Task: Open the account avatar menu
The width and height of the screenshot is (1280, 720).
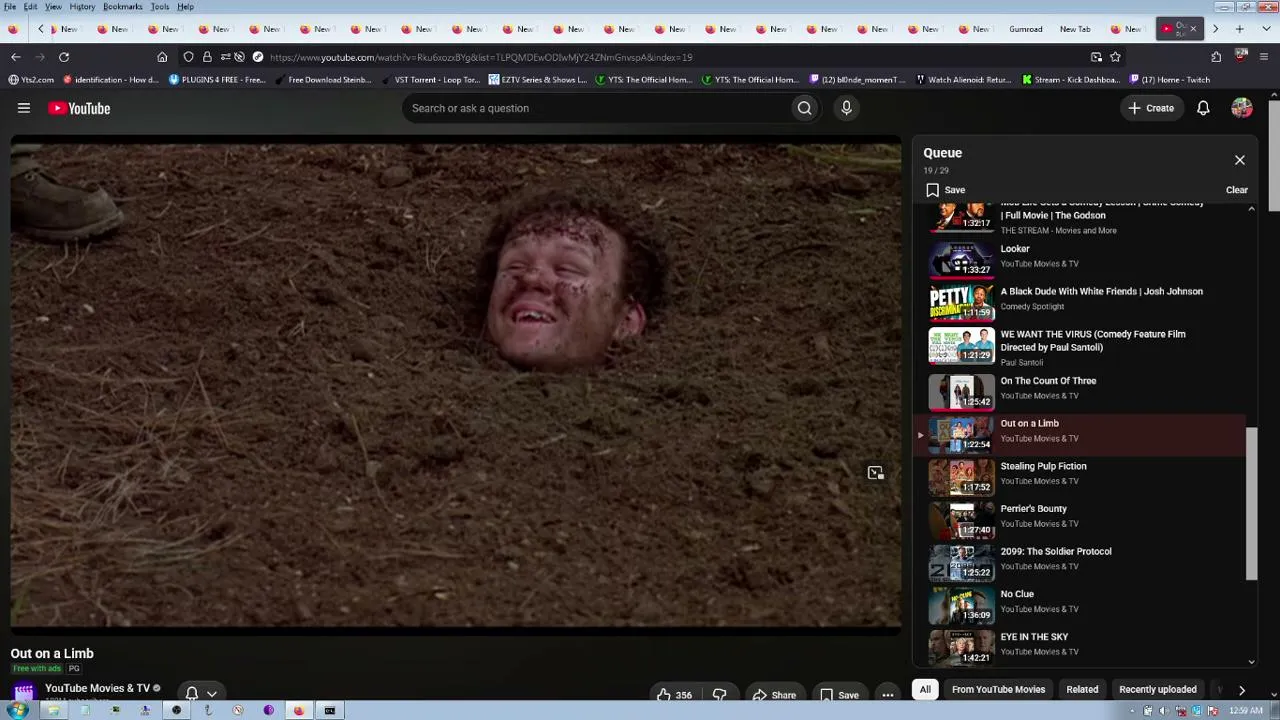Action: pos(1242,108)
